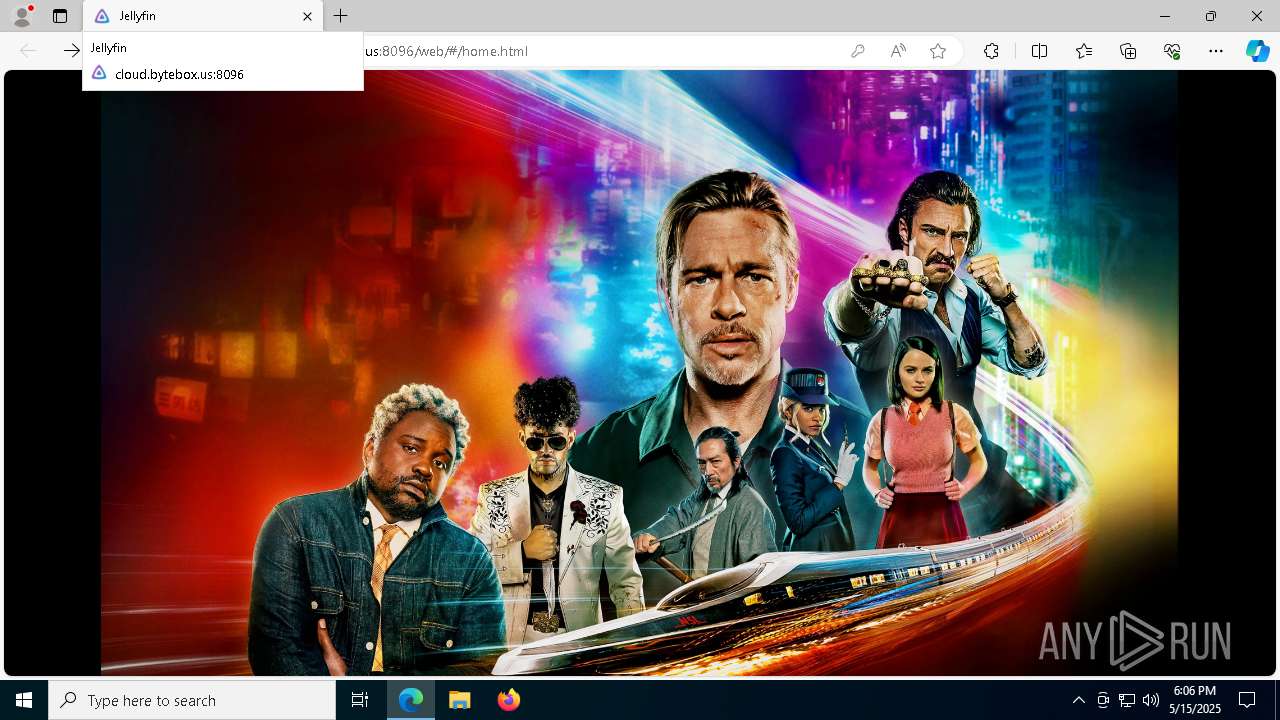Screen dimensions: 1280x720
Task: Click the Meet Now tray icon
Action: pyautogui.click(x=1103, y=700)
